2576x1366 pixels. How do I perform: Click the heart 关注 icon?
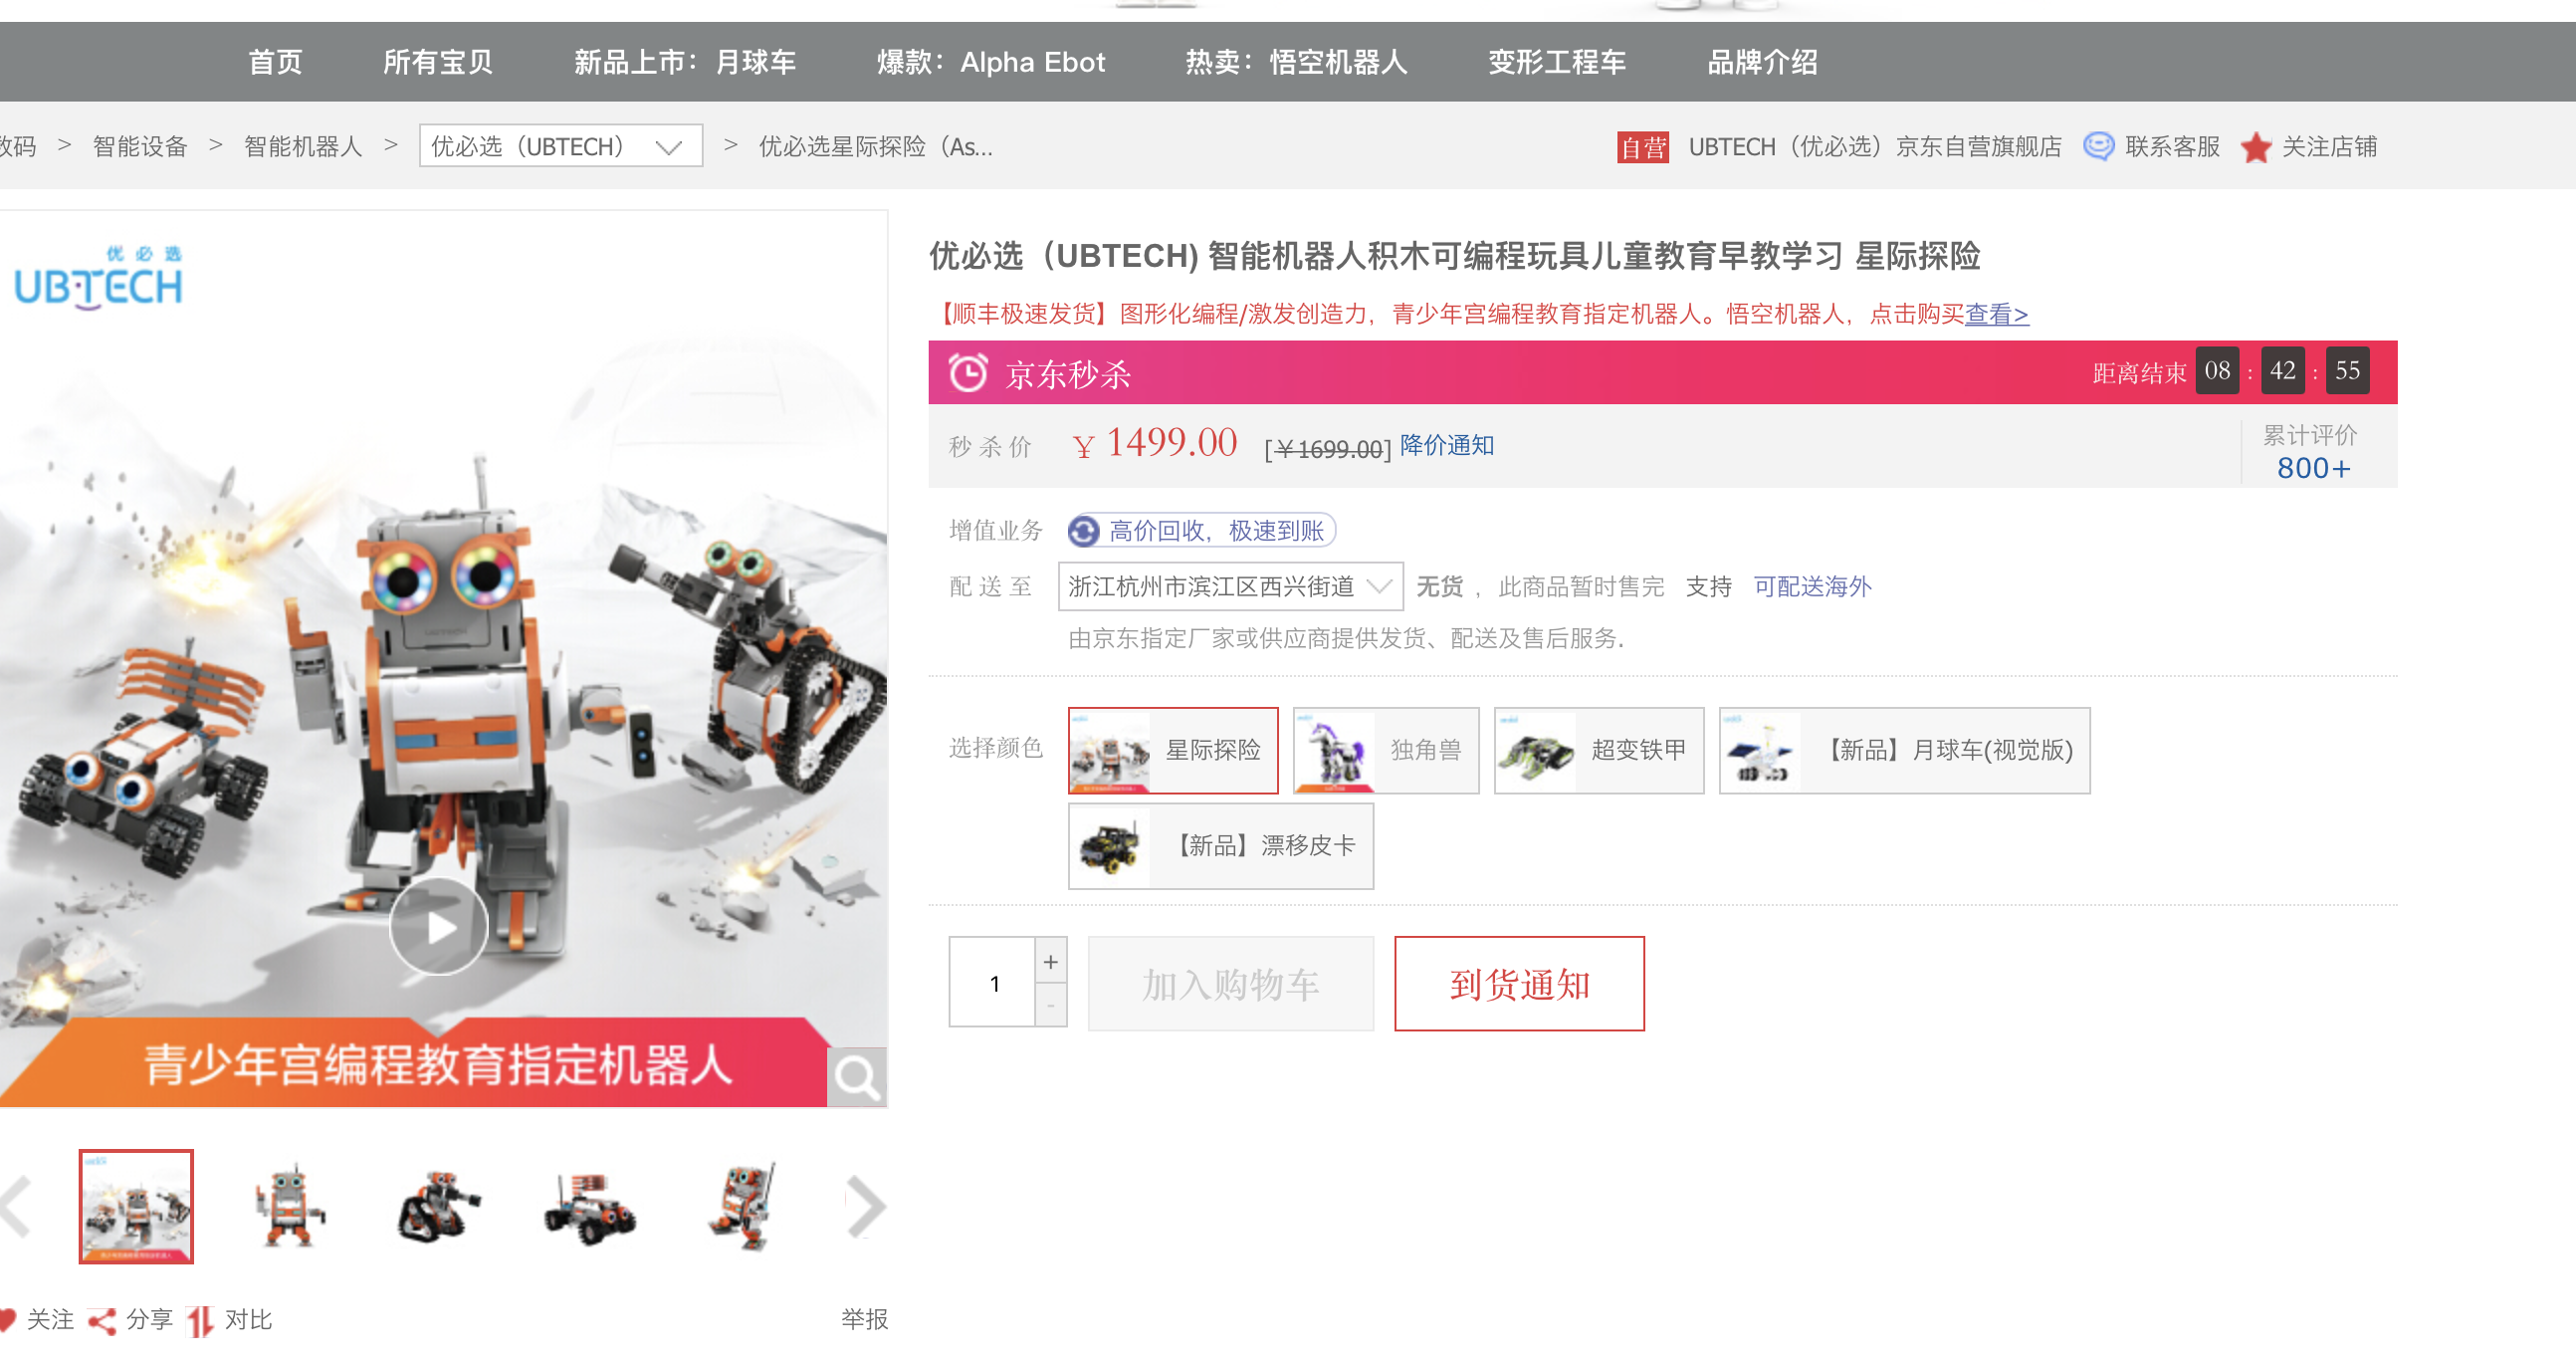[x=8, y=1319]
